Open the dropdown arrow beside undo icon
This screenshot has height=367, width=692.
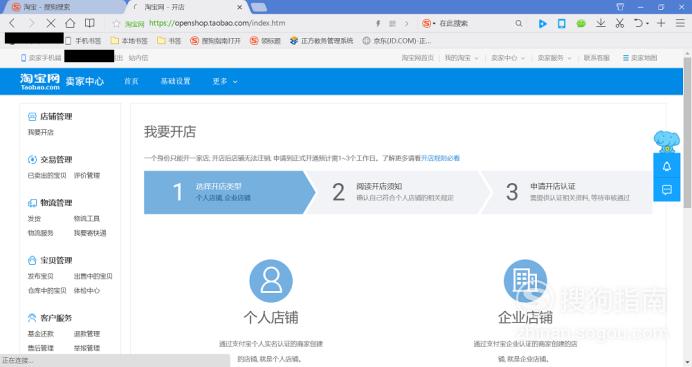click(x=647, y=23)
